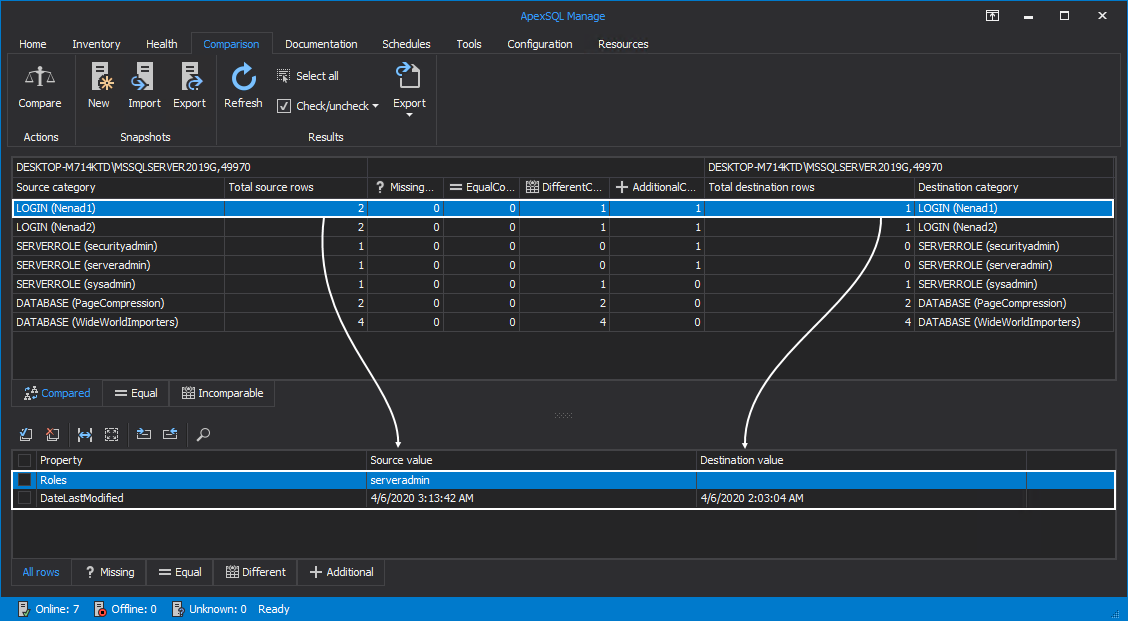Click the Source category column header

(x=119, y=187)
